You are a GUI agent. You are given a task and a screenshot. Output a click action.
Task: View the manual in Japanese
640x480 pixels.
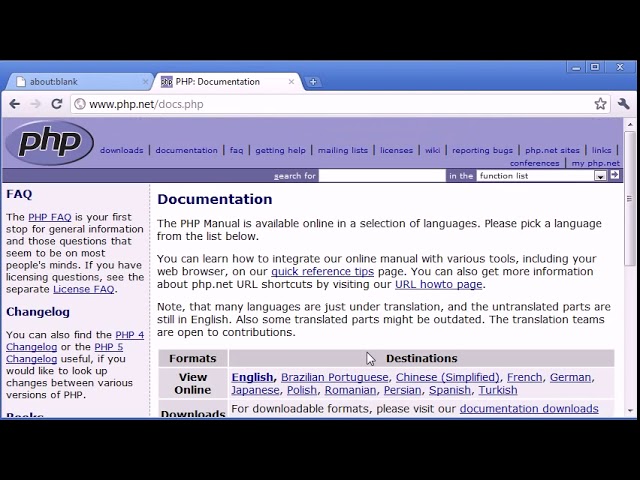click(x=256, y=390)
